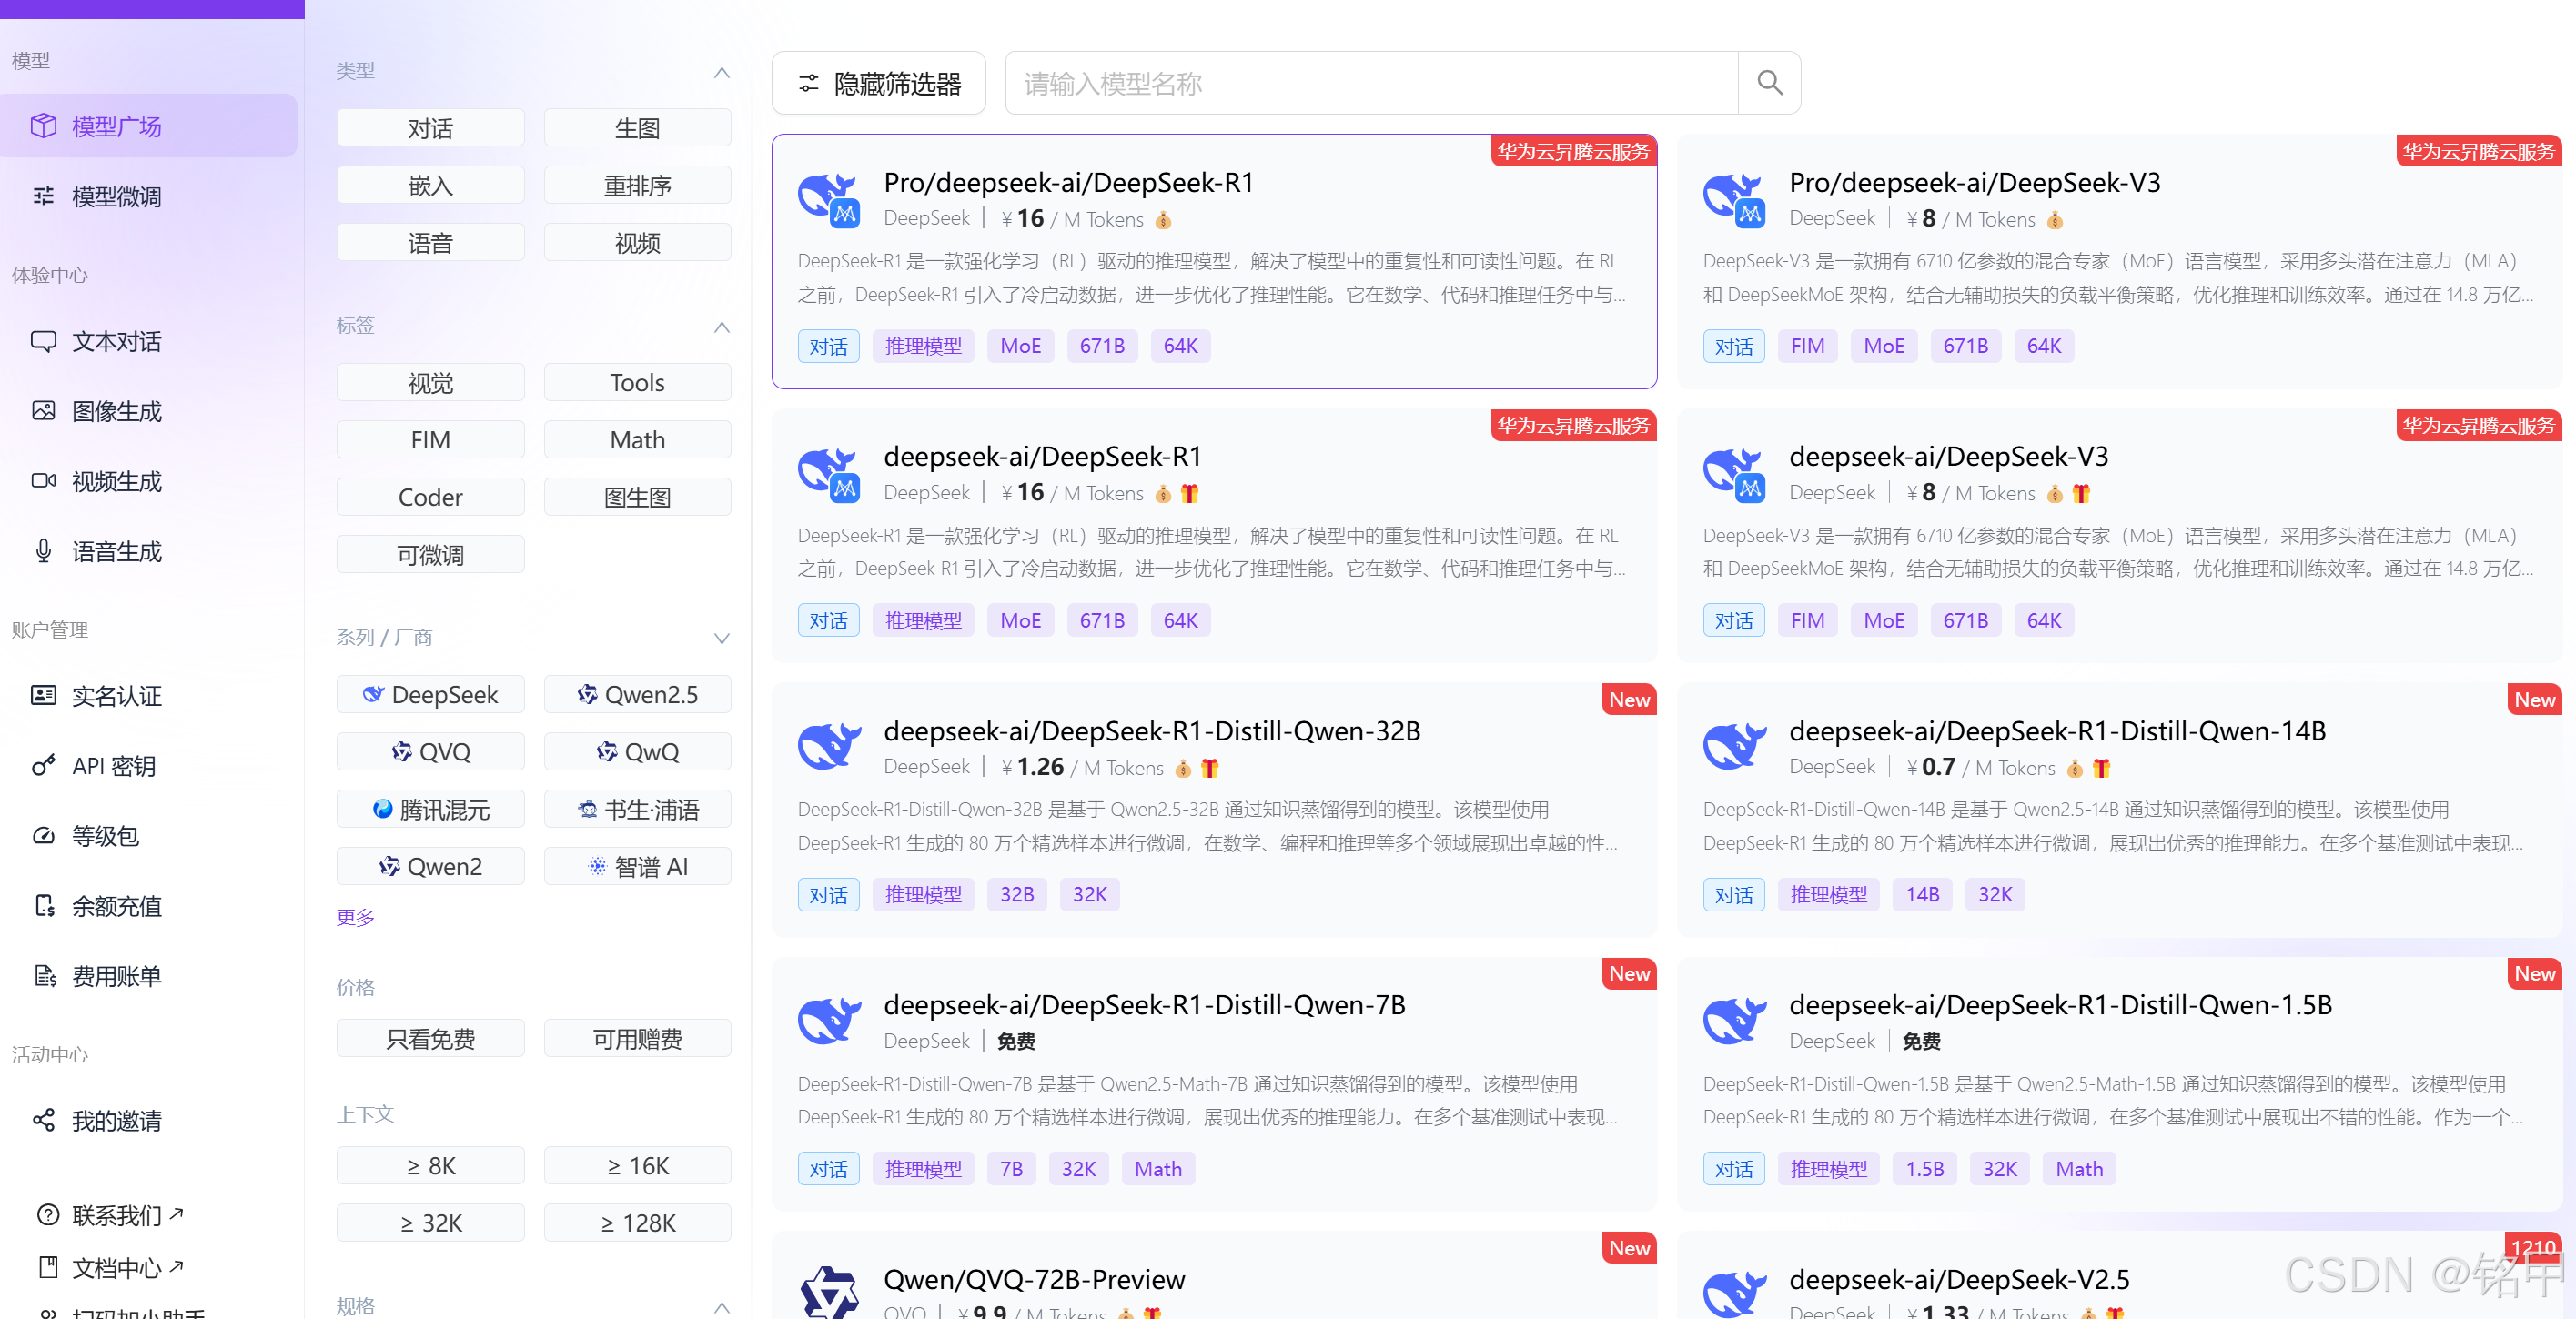The image size is (2576, 1319).
Task: Click the 隐藏筛选器 button
Action: pos(879,83)
